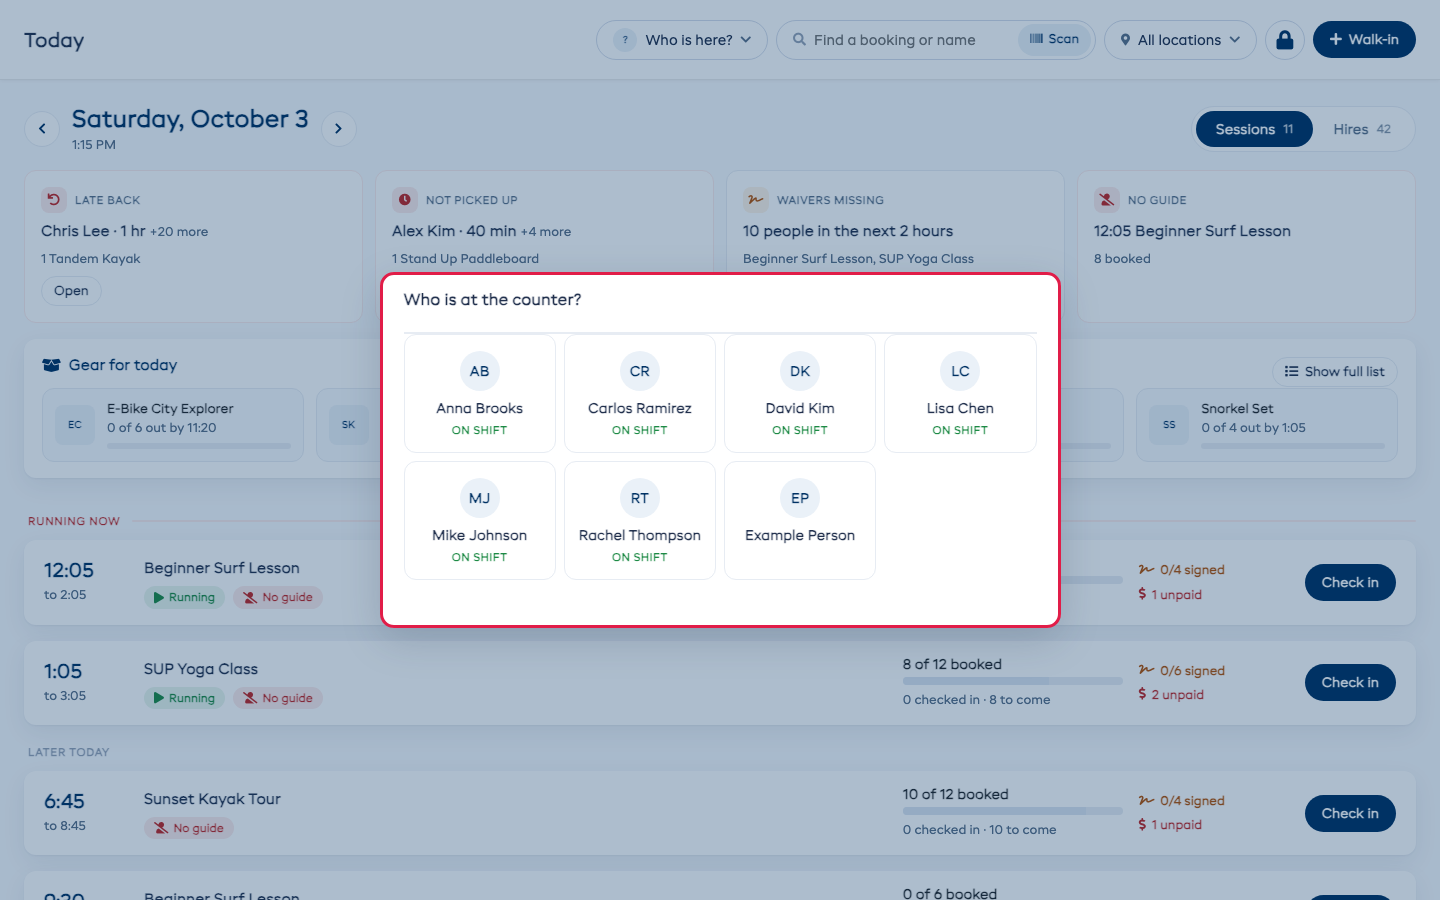Select Mike Johnson staff card
Screen dimensions: 1440x900
pyautogui.click(x=480, y=521)
